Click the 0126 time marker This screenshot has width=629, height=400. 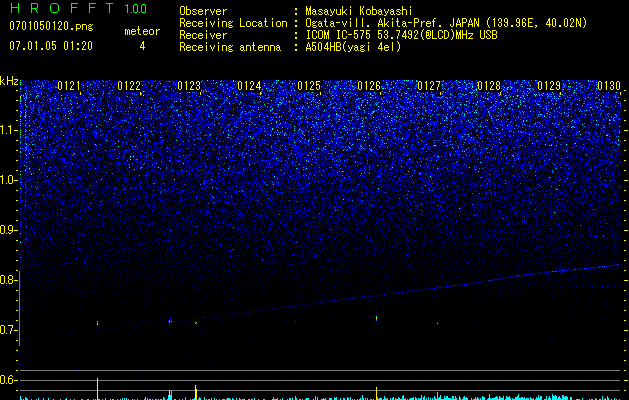pyautogui.click(x=369, y=86)
